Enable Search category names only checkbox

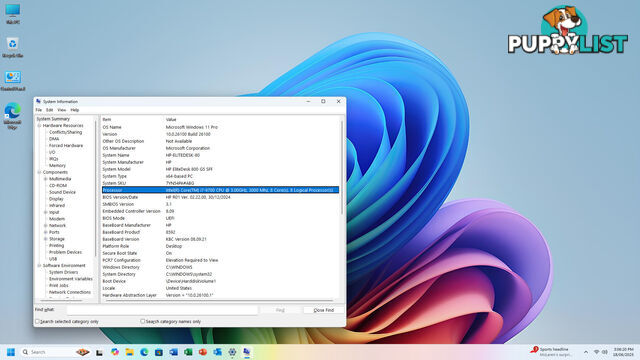(142, 322)
